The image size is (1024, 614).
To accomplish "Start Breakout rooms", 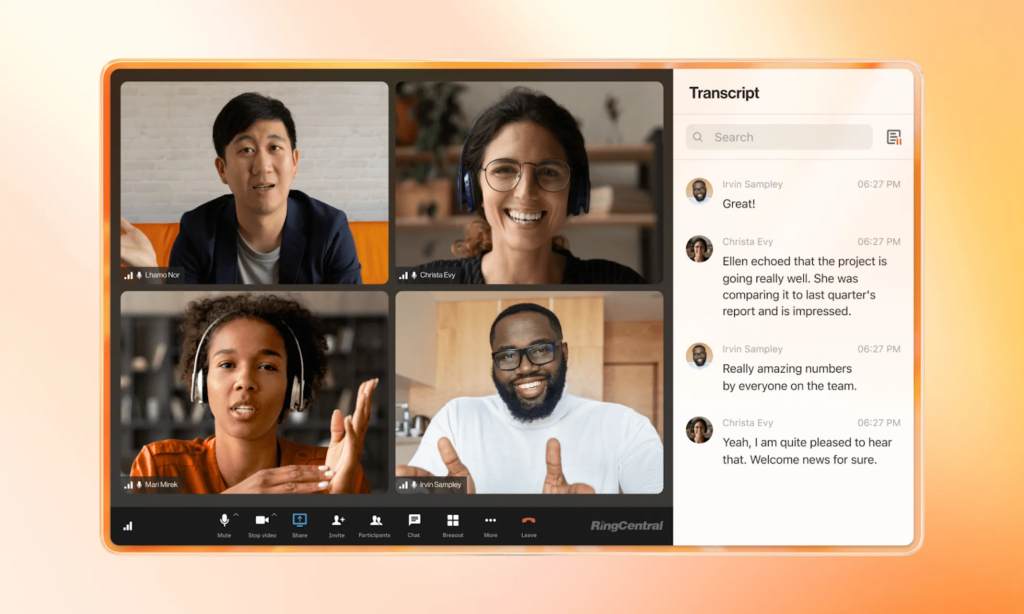I will [452, 520].
